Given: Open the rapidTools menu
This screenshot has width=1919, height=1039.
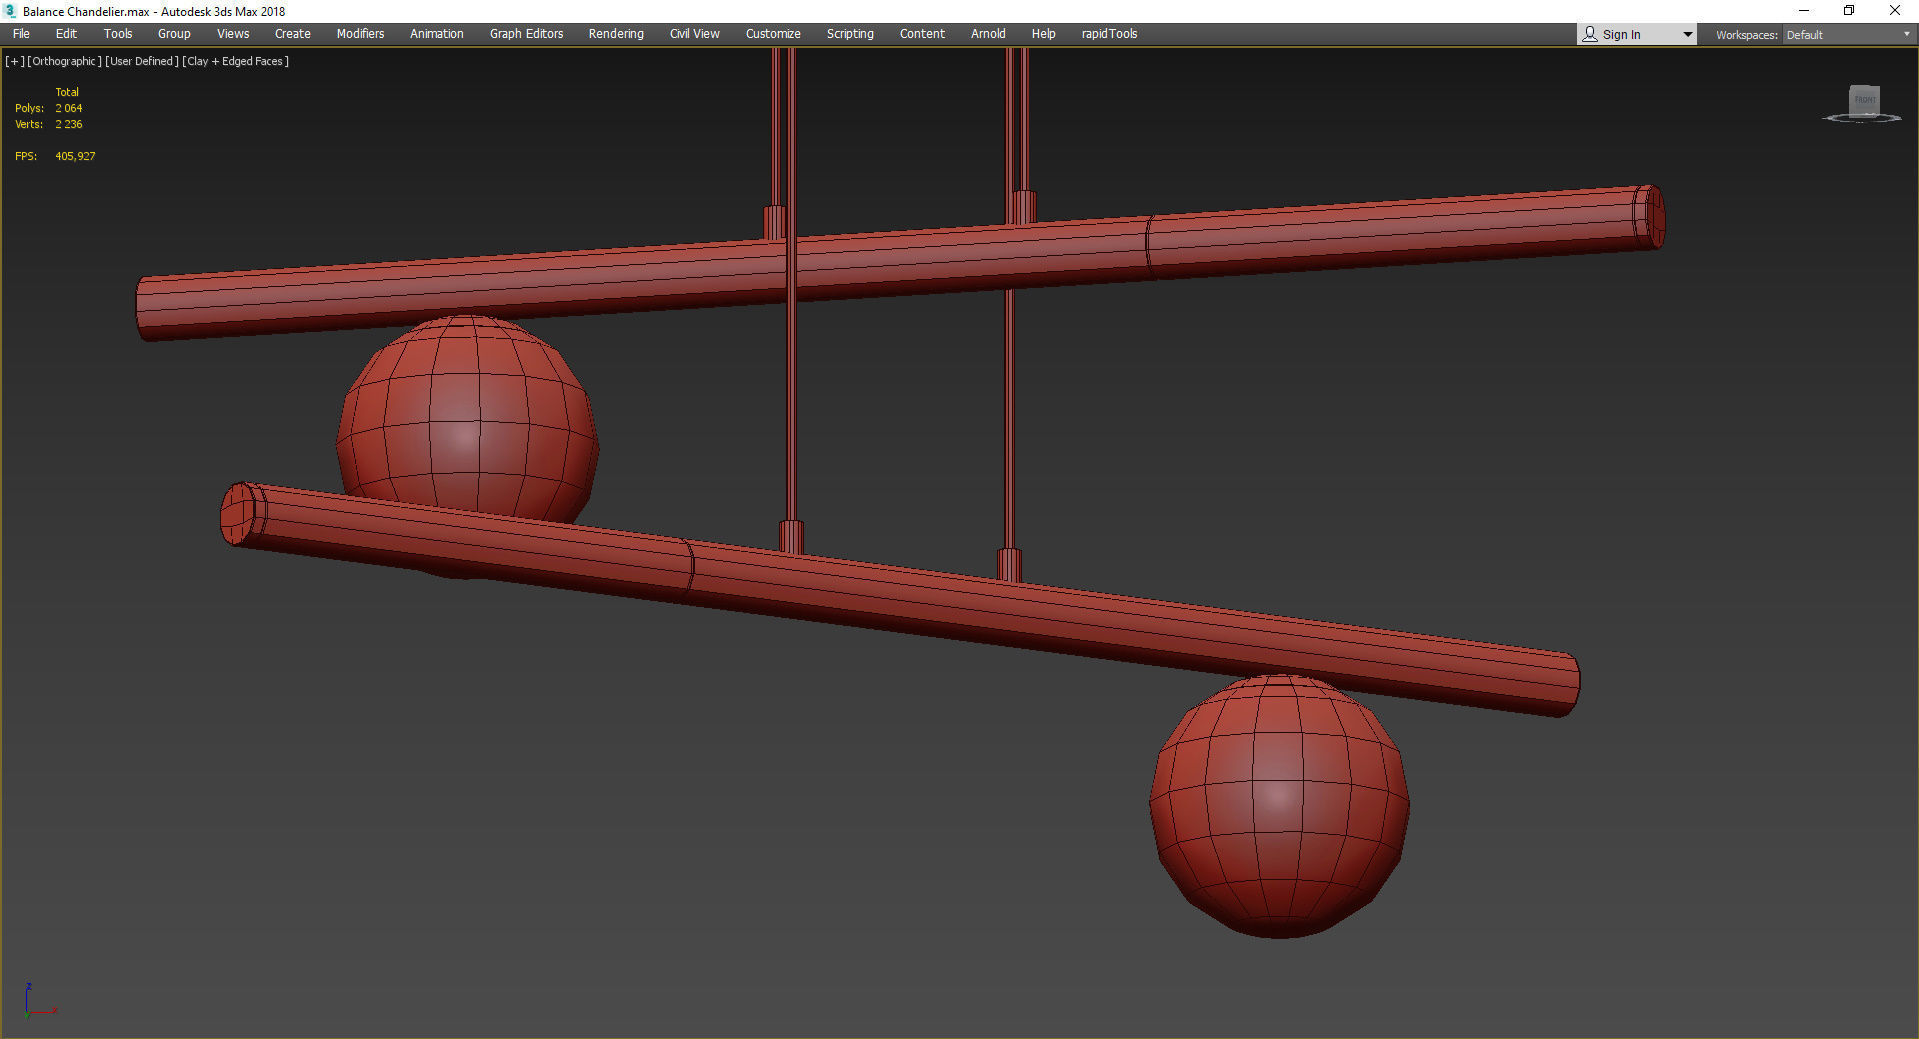Looking at the screenshot, I should tap(1109, 34).
